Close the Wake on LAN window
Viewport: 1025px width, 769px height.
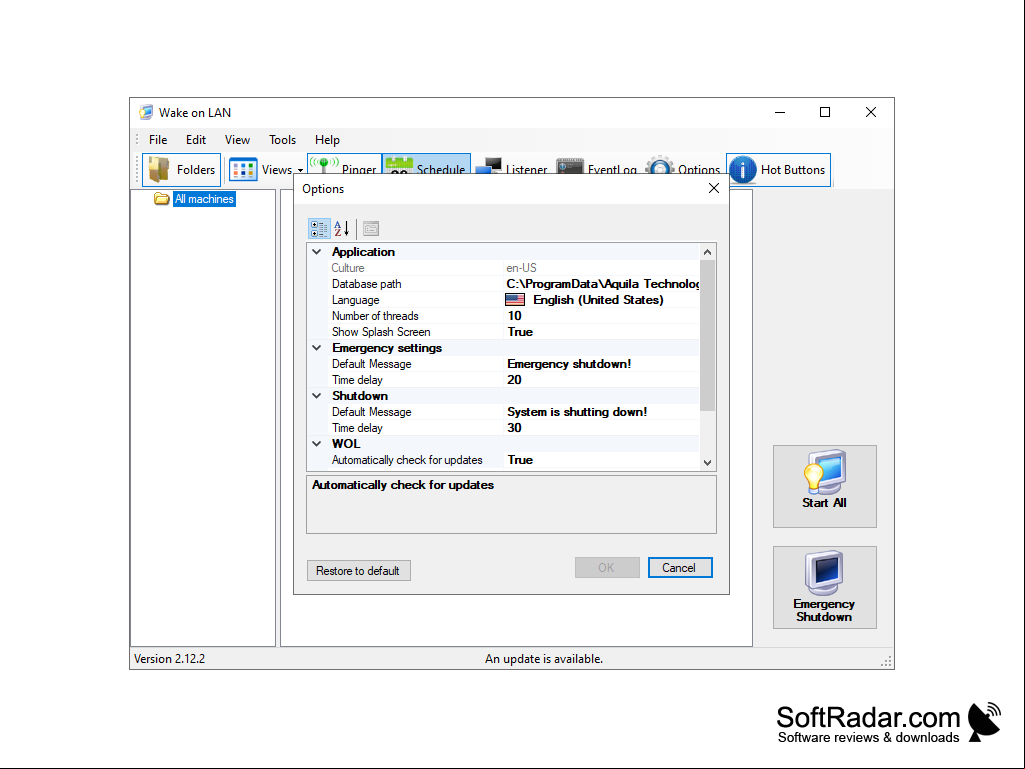coord(871,112)
